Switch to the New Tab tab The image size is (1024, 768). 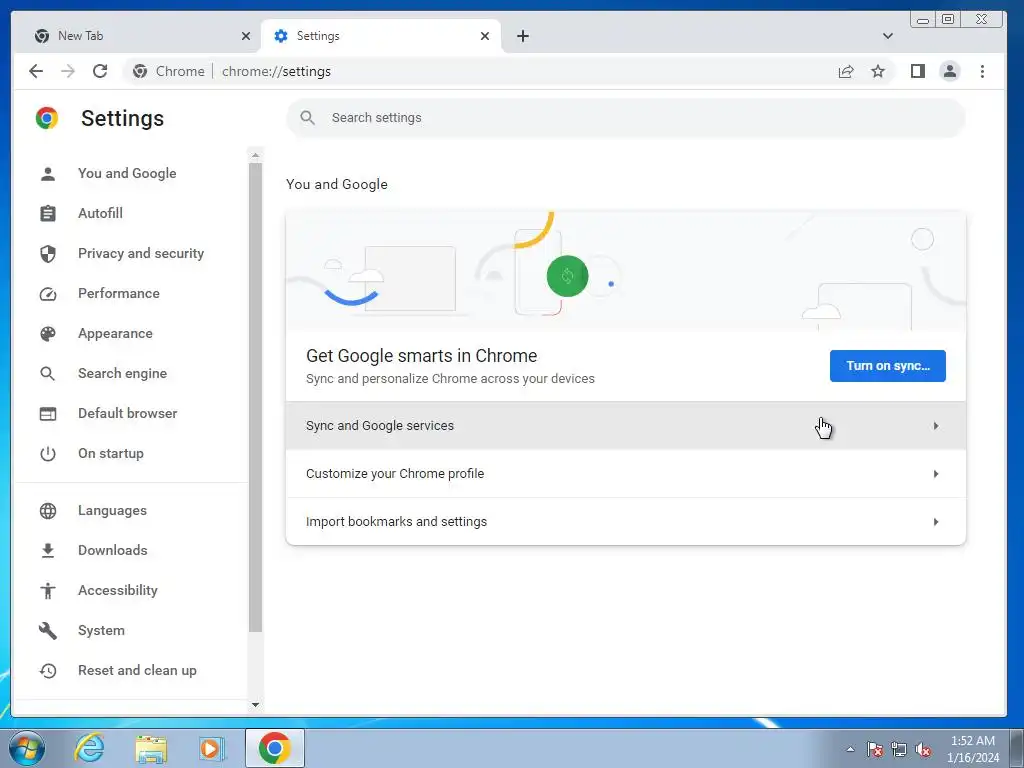pyautogui.click(x=142, y=36)
